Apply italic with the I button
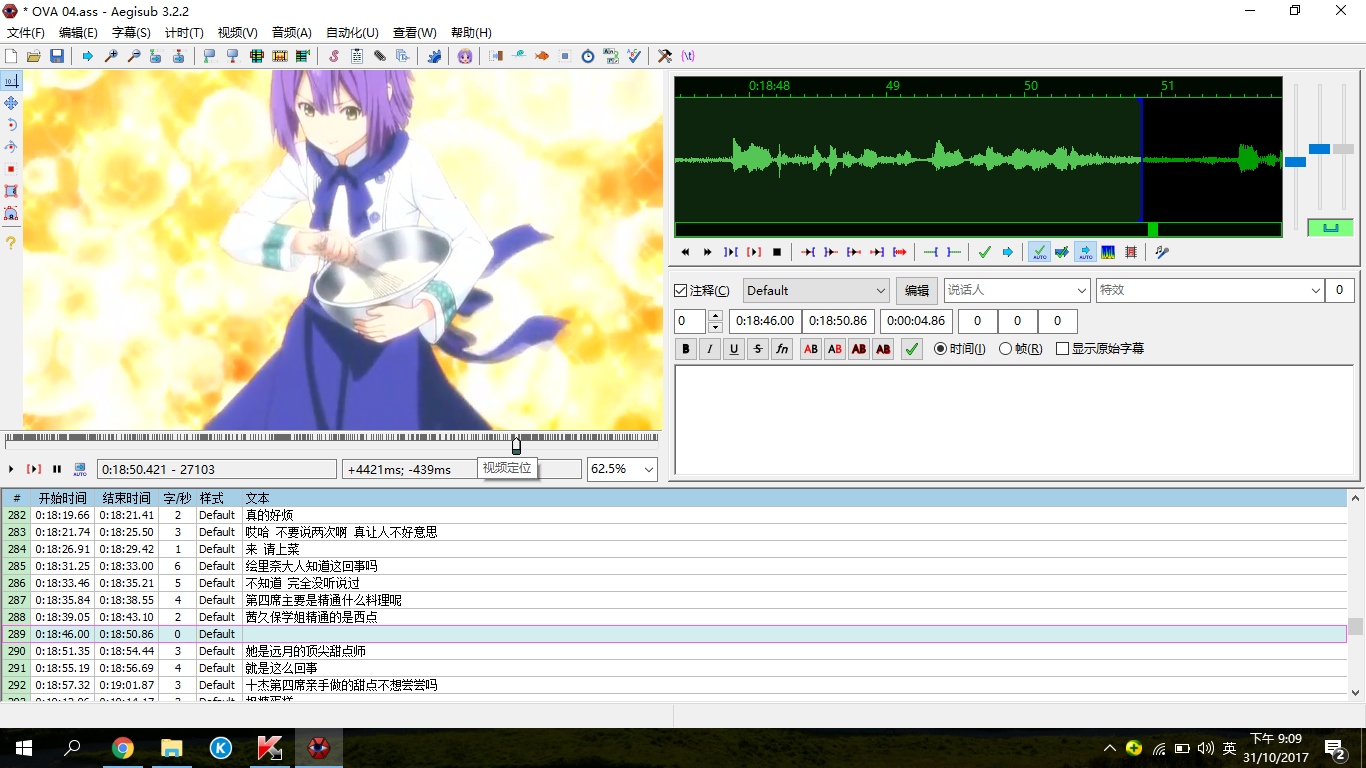This screenshot has width=1366, height=768. click(710, 349)
